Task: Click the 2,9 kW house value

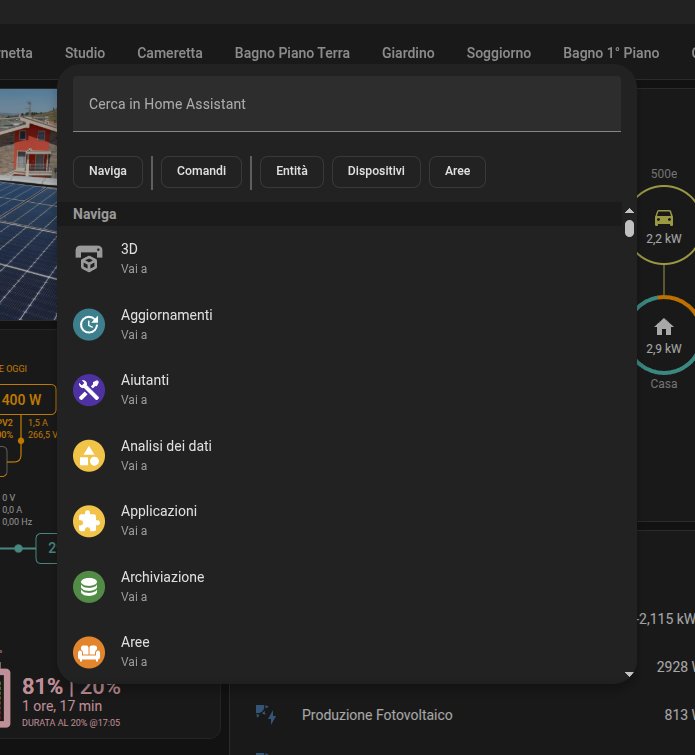Action: [x=664, y=349]
